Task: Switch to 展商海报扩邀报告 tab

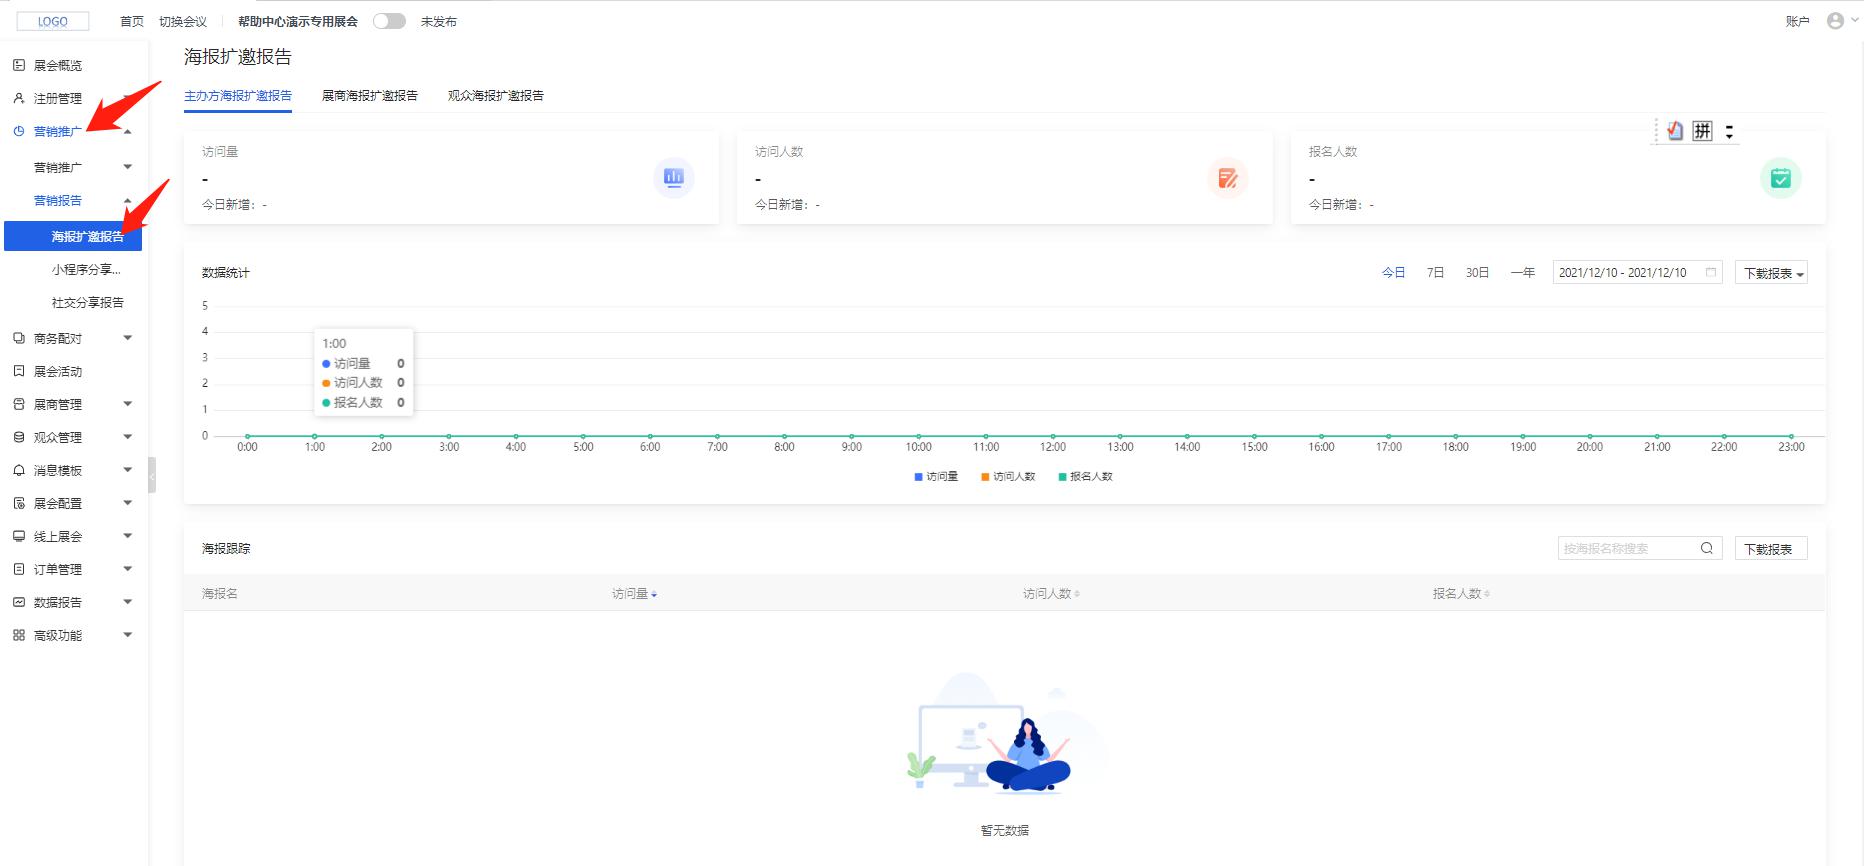Action: coord(369,96)
